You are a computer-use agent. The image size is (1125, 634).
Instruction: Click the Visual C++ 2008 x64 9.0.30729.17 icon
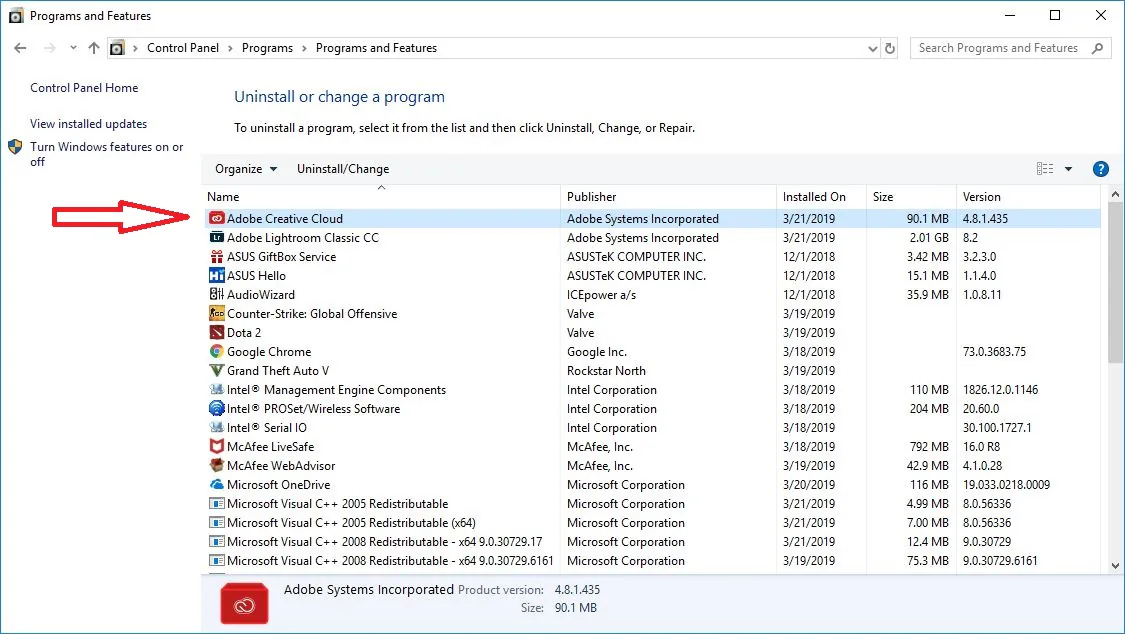click(217, 541)
